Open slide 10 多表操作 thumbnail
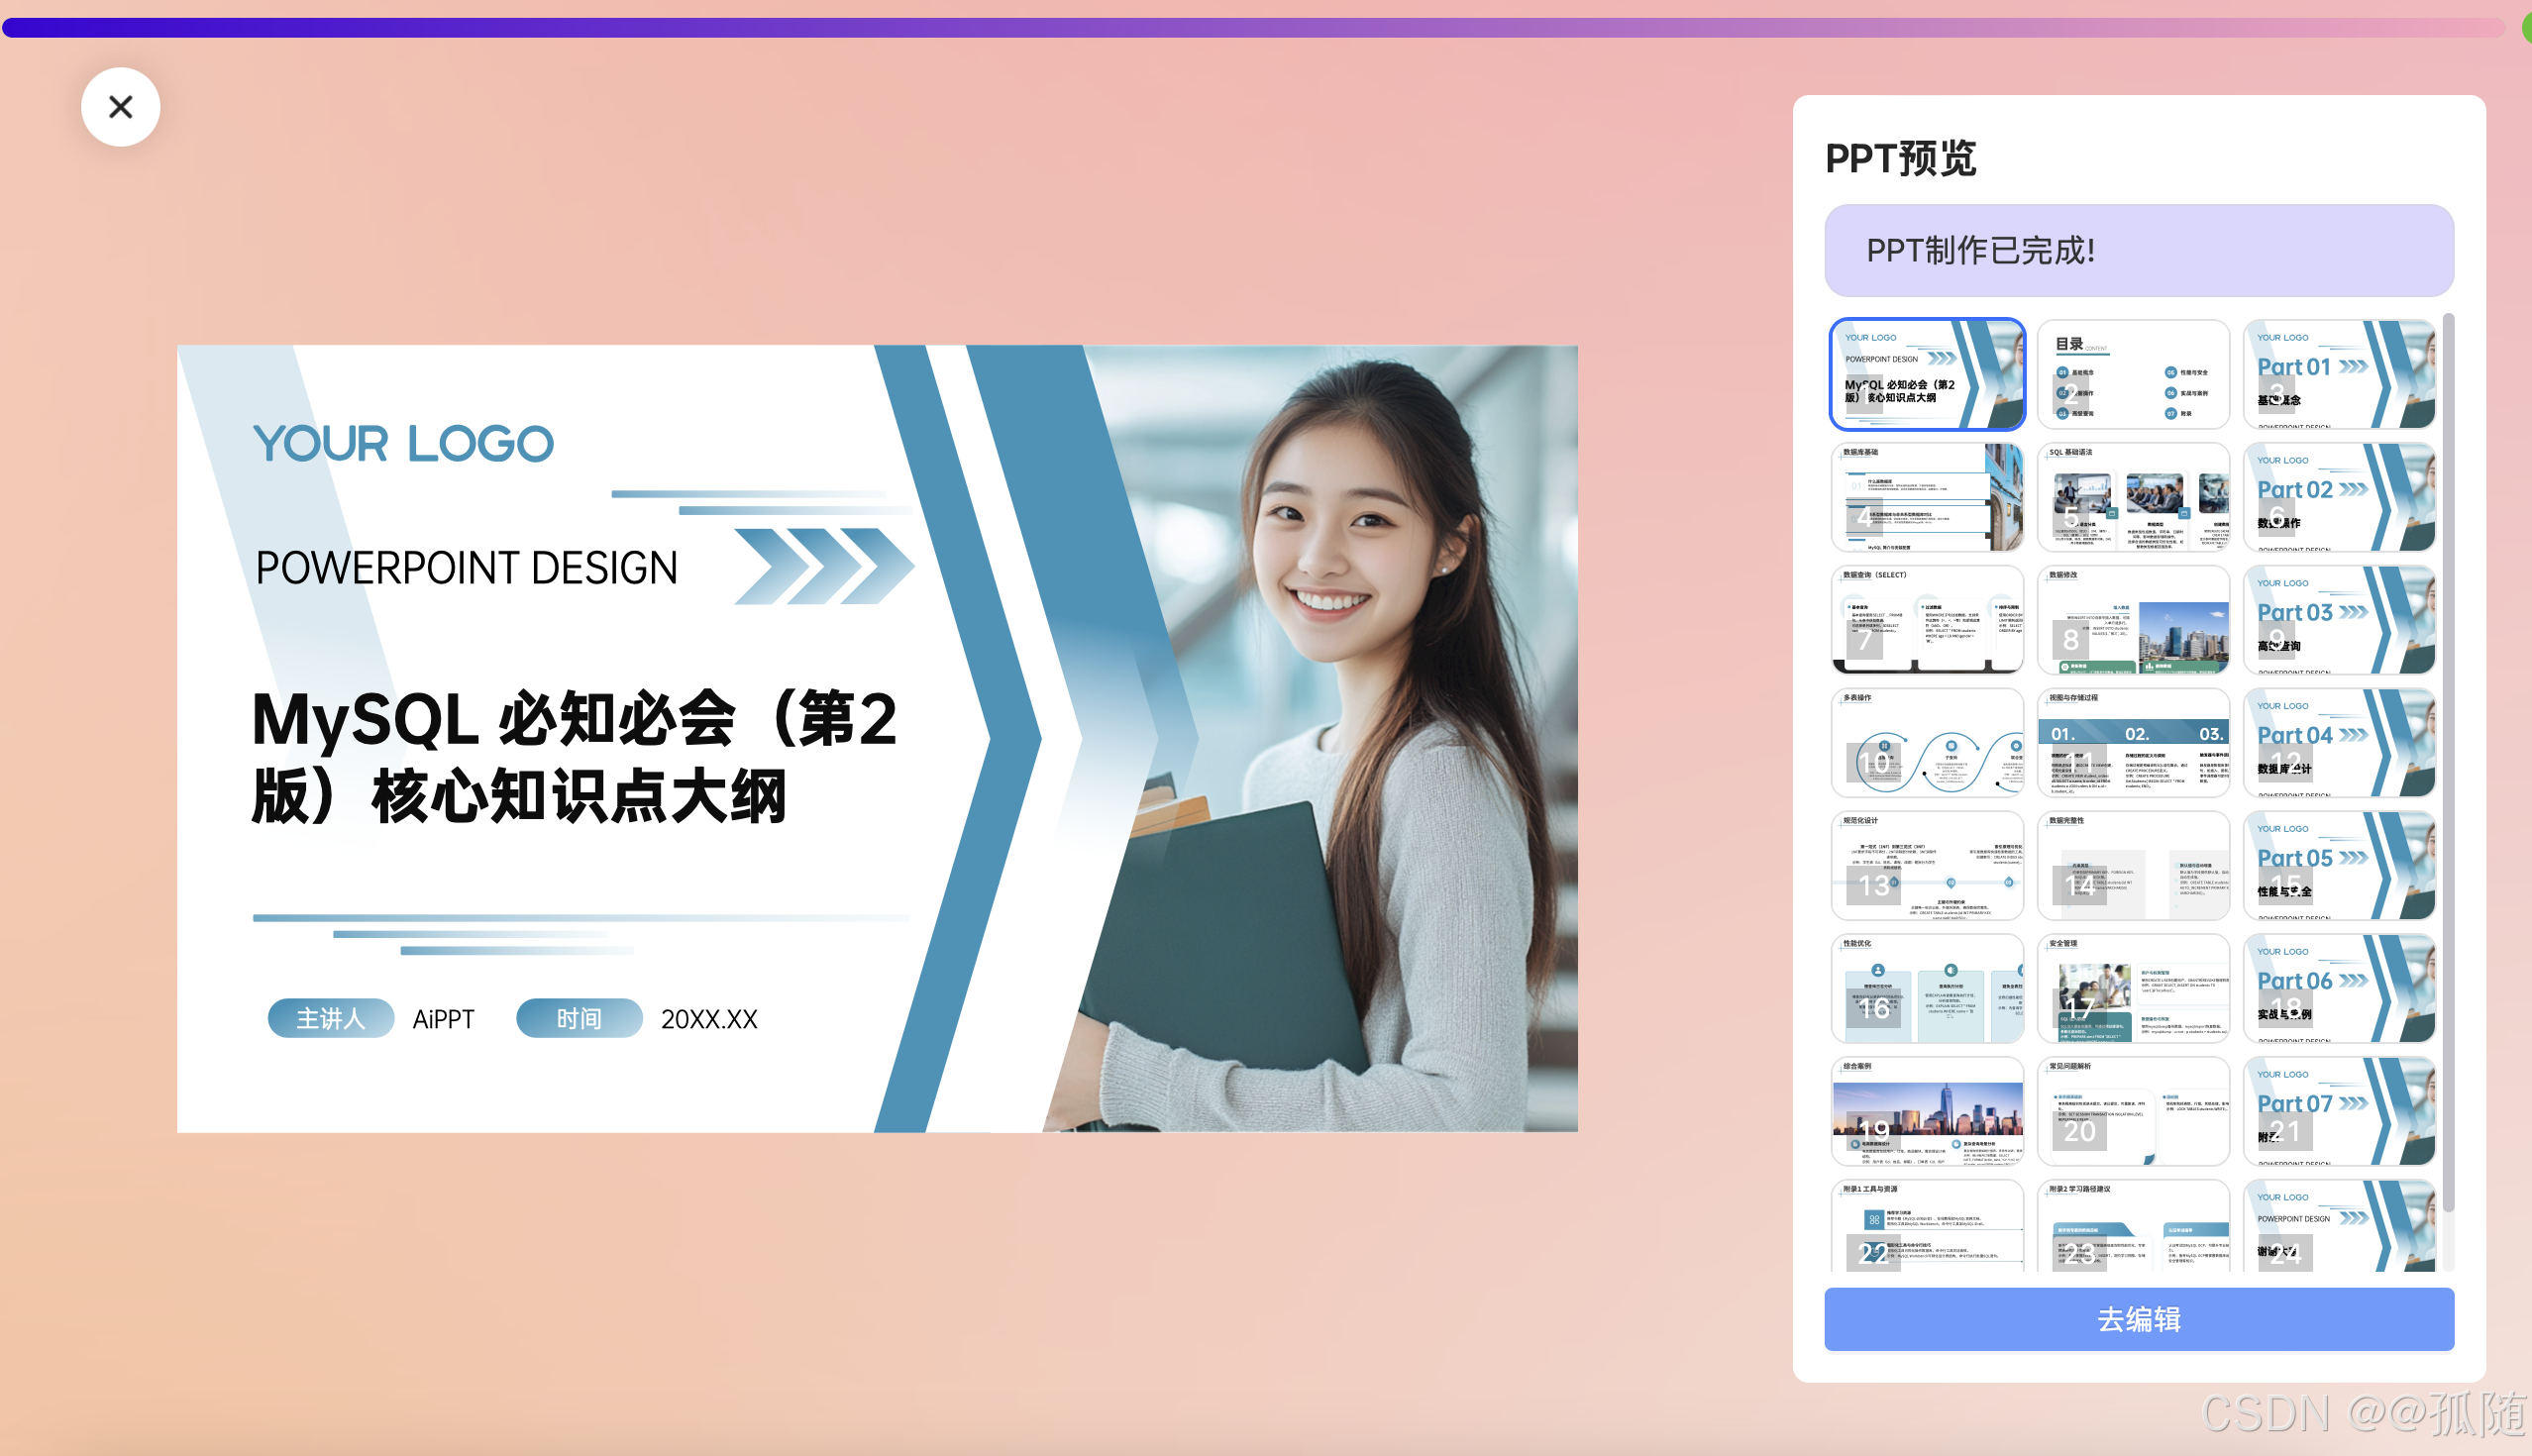The image size is (2532, 1456). pos(1927,743)
